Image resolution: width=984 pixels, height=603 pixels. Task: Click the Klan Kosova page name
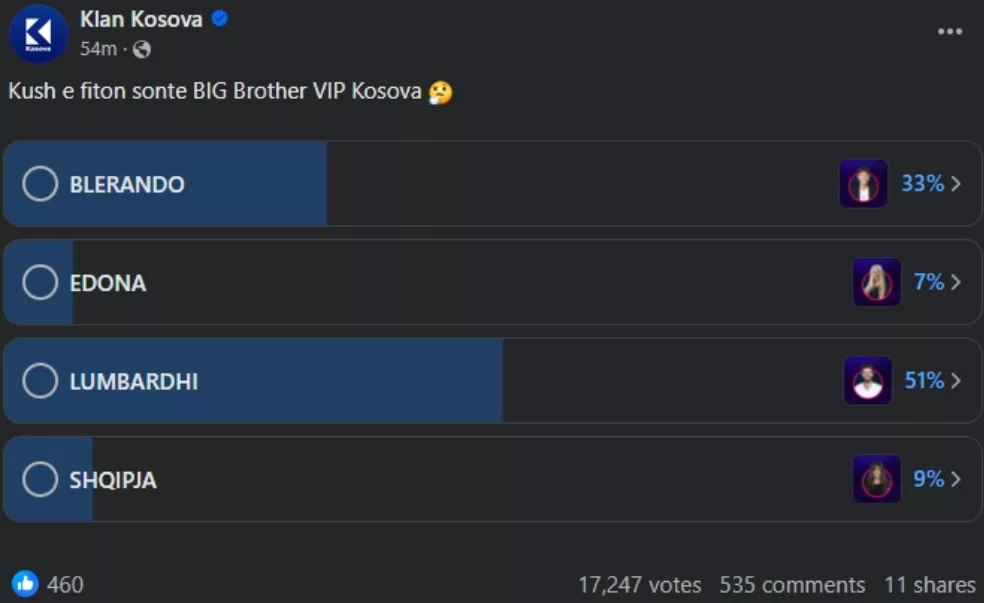tap(141, 19)
